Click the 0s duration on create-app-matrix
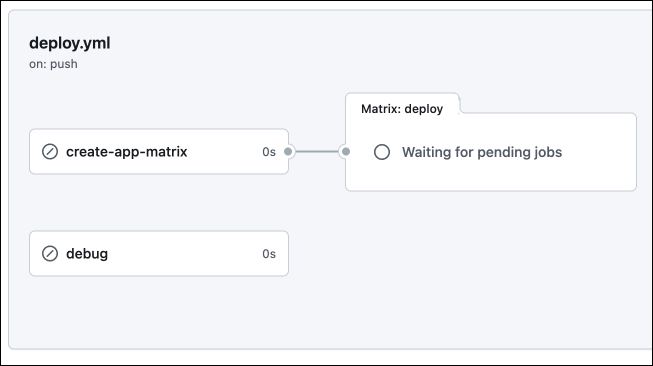This screenshot has height=366, width=653. pos(269,152)
